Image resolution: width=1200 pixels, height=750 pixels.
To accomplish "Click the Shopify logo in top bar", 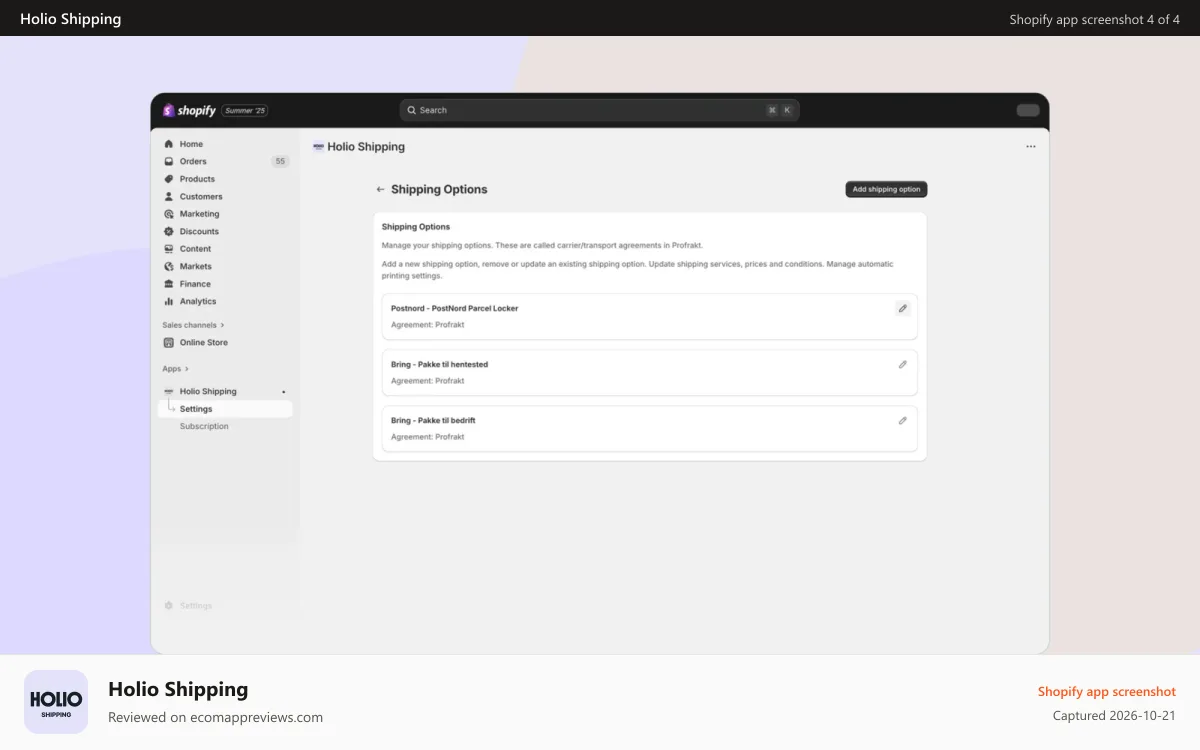I will click(x=189, y=110).
